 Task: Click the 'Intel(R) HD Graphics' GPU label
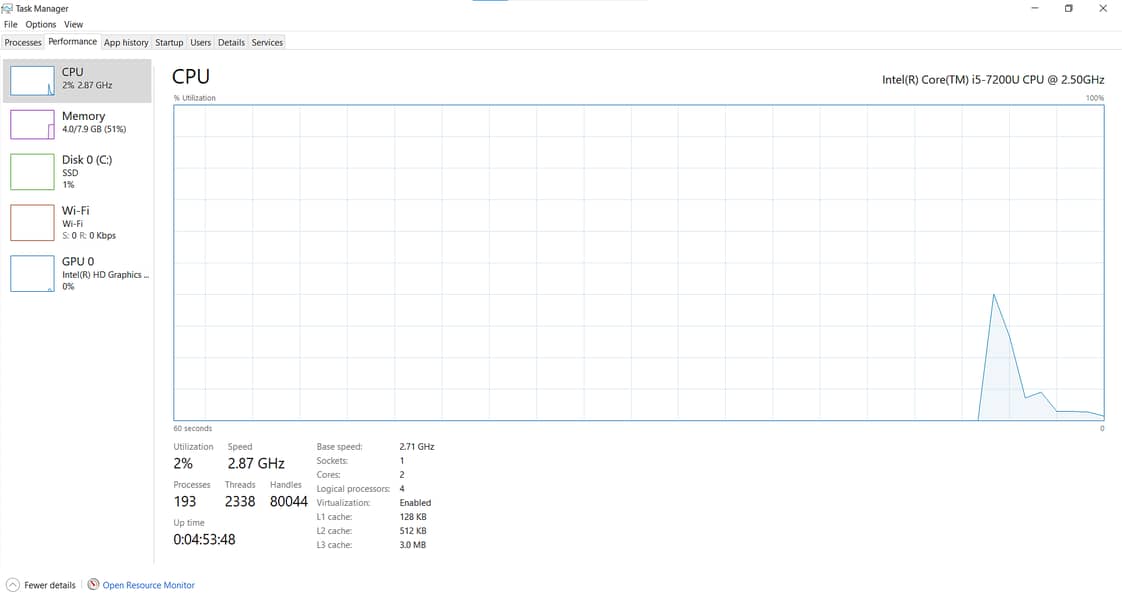point(105,275)
